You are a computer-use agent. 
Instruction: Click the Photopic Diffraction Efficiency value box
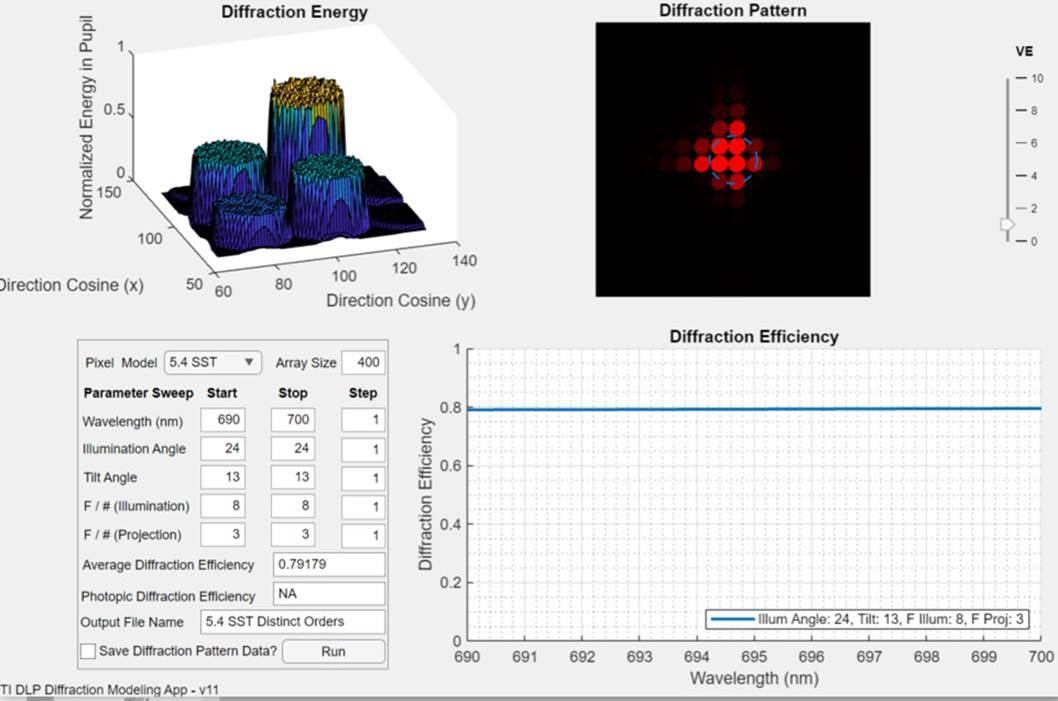329,594
